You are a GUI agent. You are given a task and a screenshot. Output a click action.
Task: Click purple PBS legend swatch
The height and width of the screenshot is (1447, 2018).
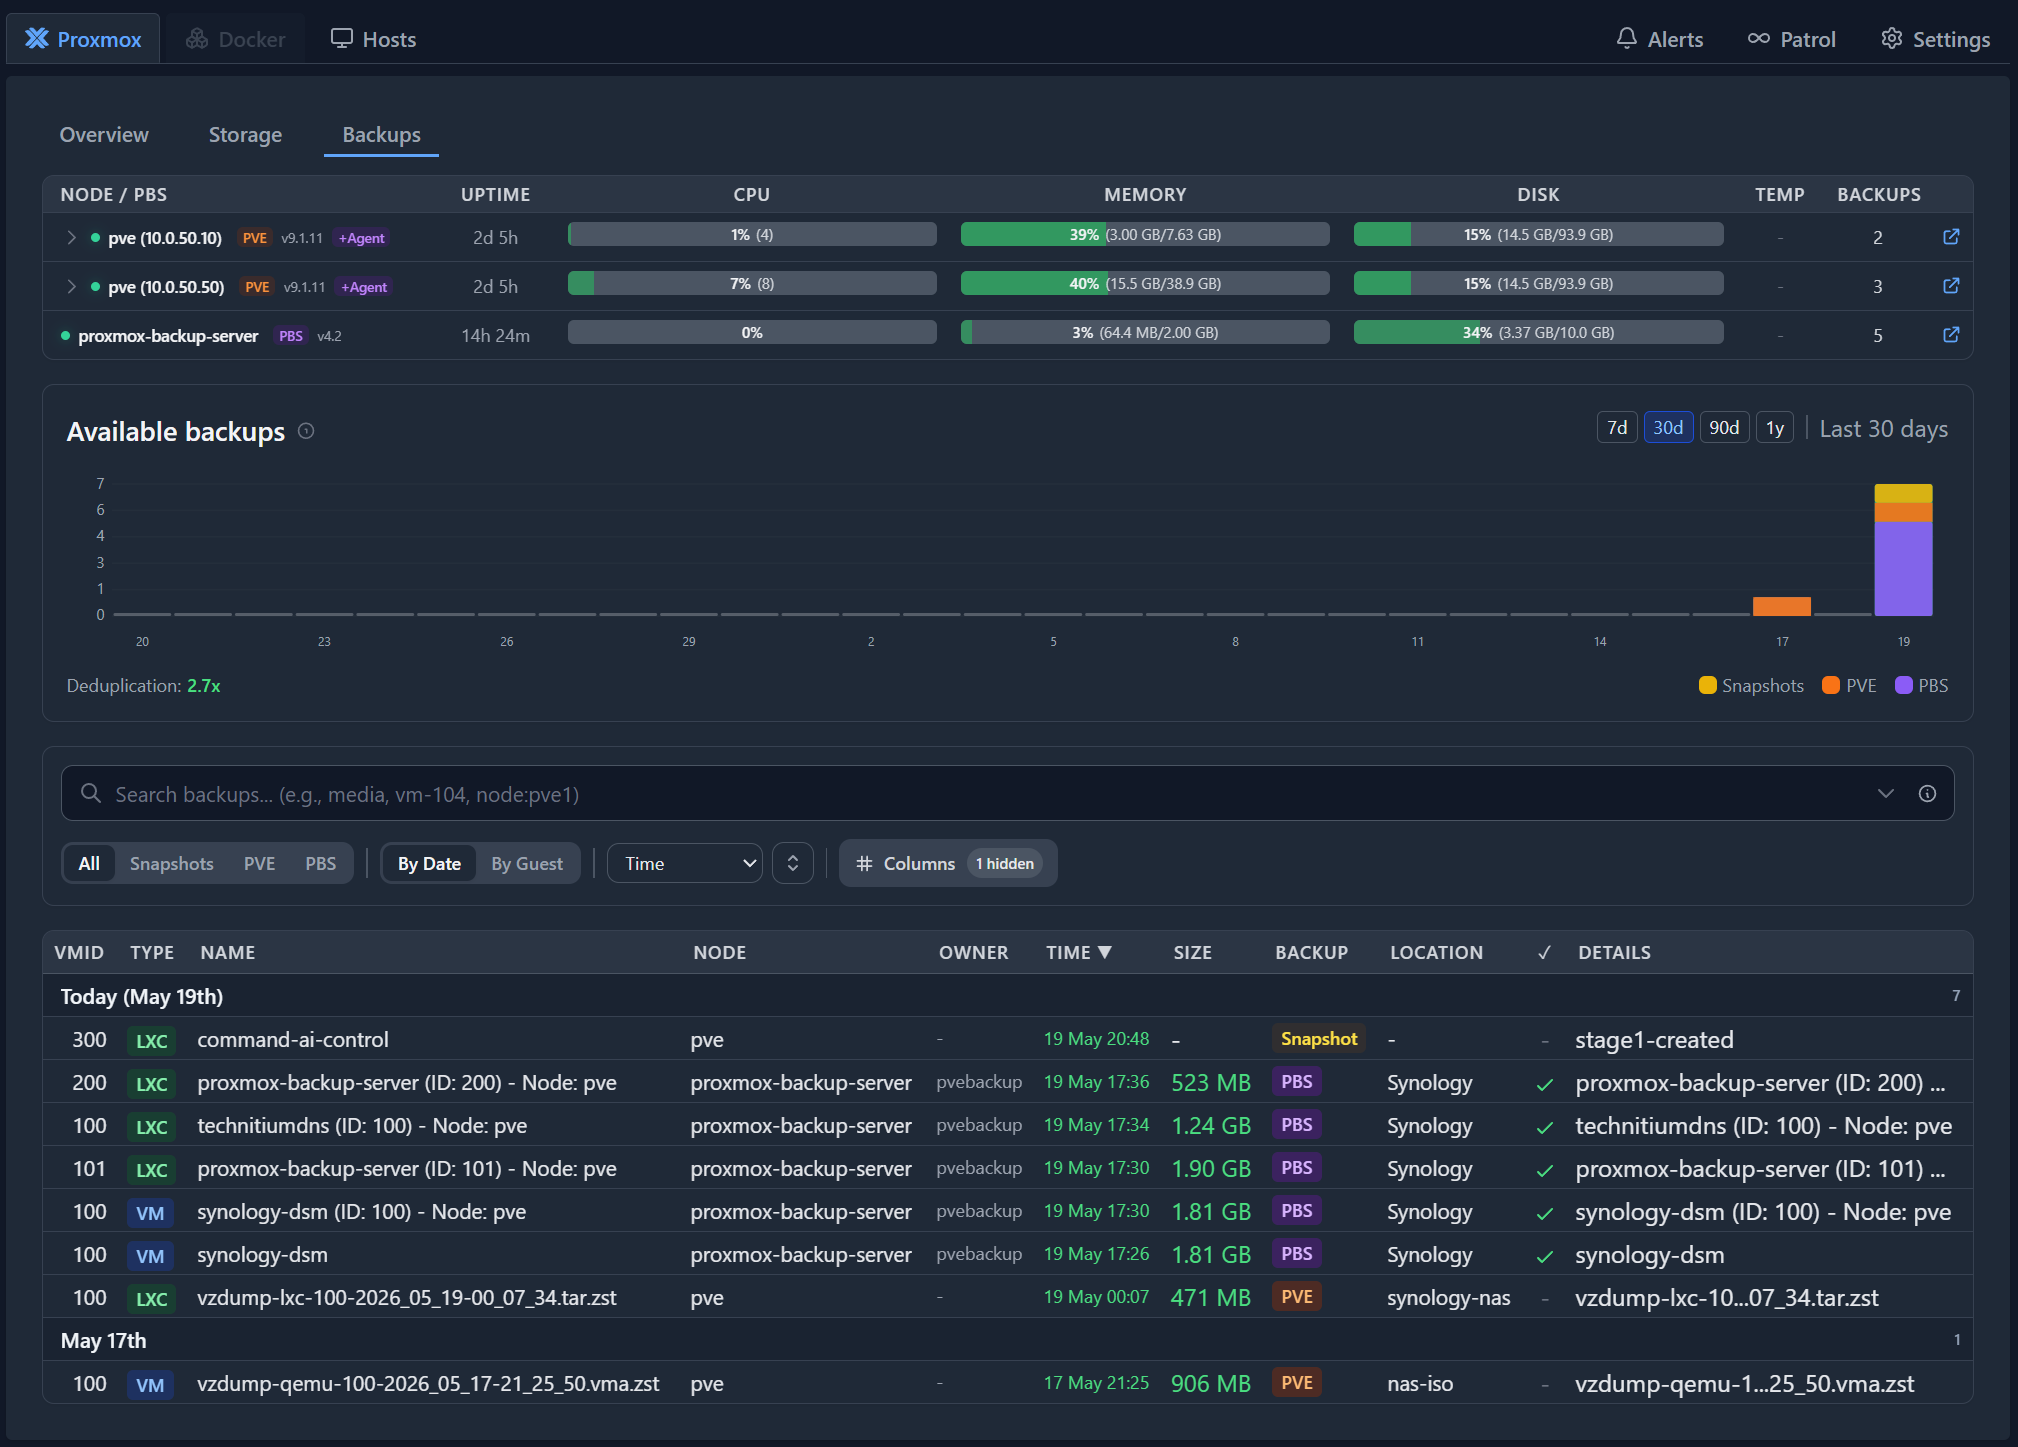(x=1903, y=685)
